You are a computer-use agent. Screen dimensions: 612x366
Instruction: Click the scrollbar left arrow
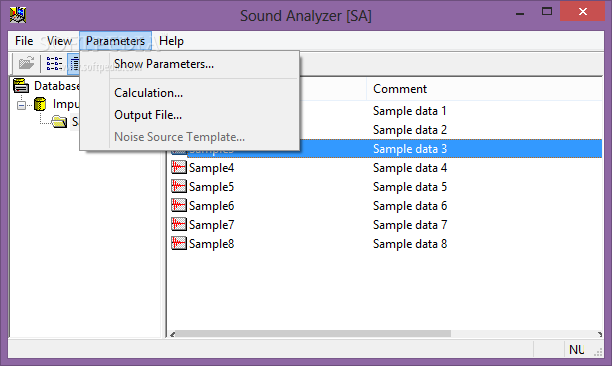173,334
